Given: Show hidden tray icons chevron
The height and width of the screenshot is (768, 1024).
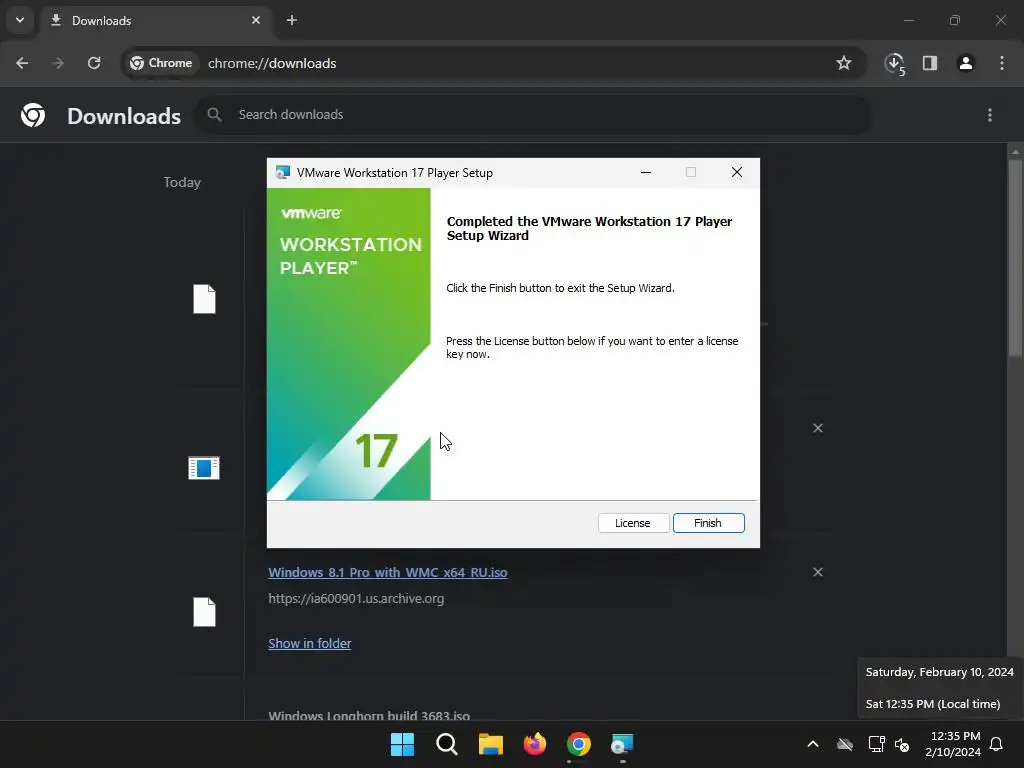Looking at the screenshot, I should (x=813, y=744).
